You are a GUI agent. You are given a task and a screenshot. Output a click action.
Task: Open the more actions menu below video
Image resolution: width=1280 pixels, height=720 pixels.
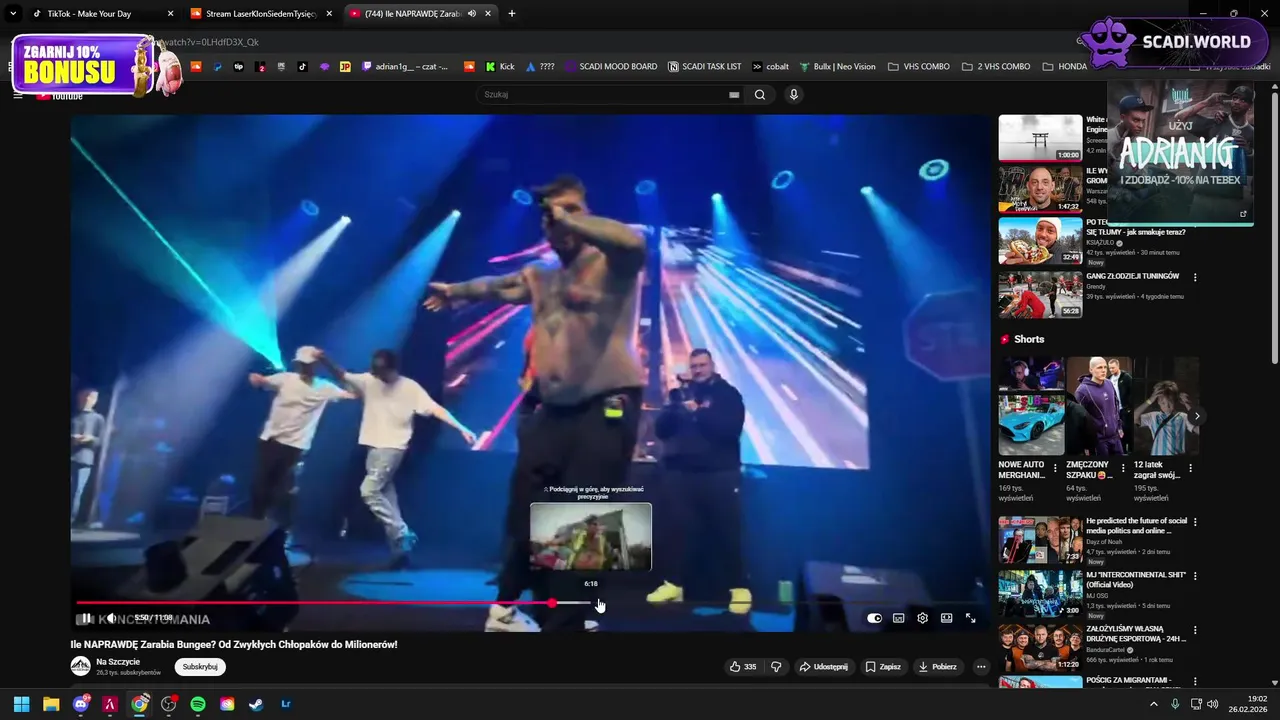point(981,667)
